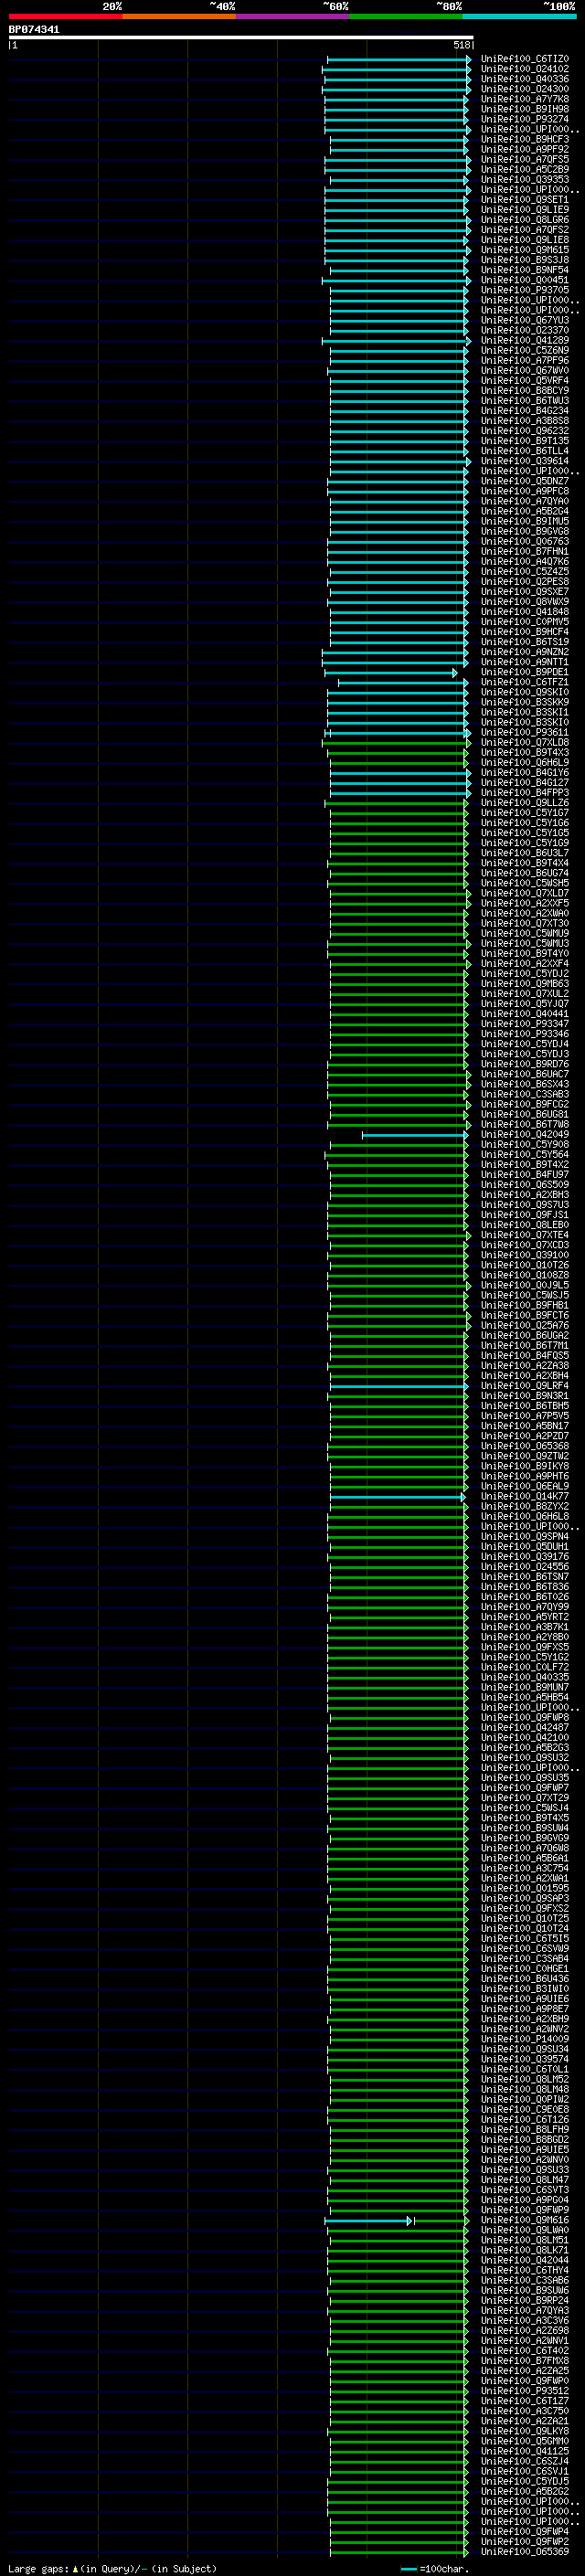Select hit UniRef100_Q6H6L9
This screenshot has width=585, height=2576.
(524, 763)
